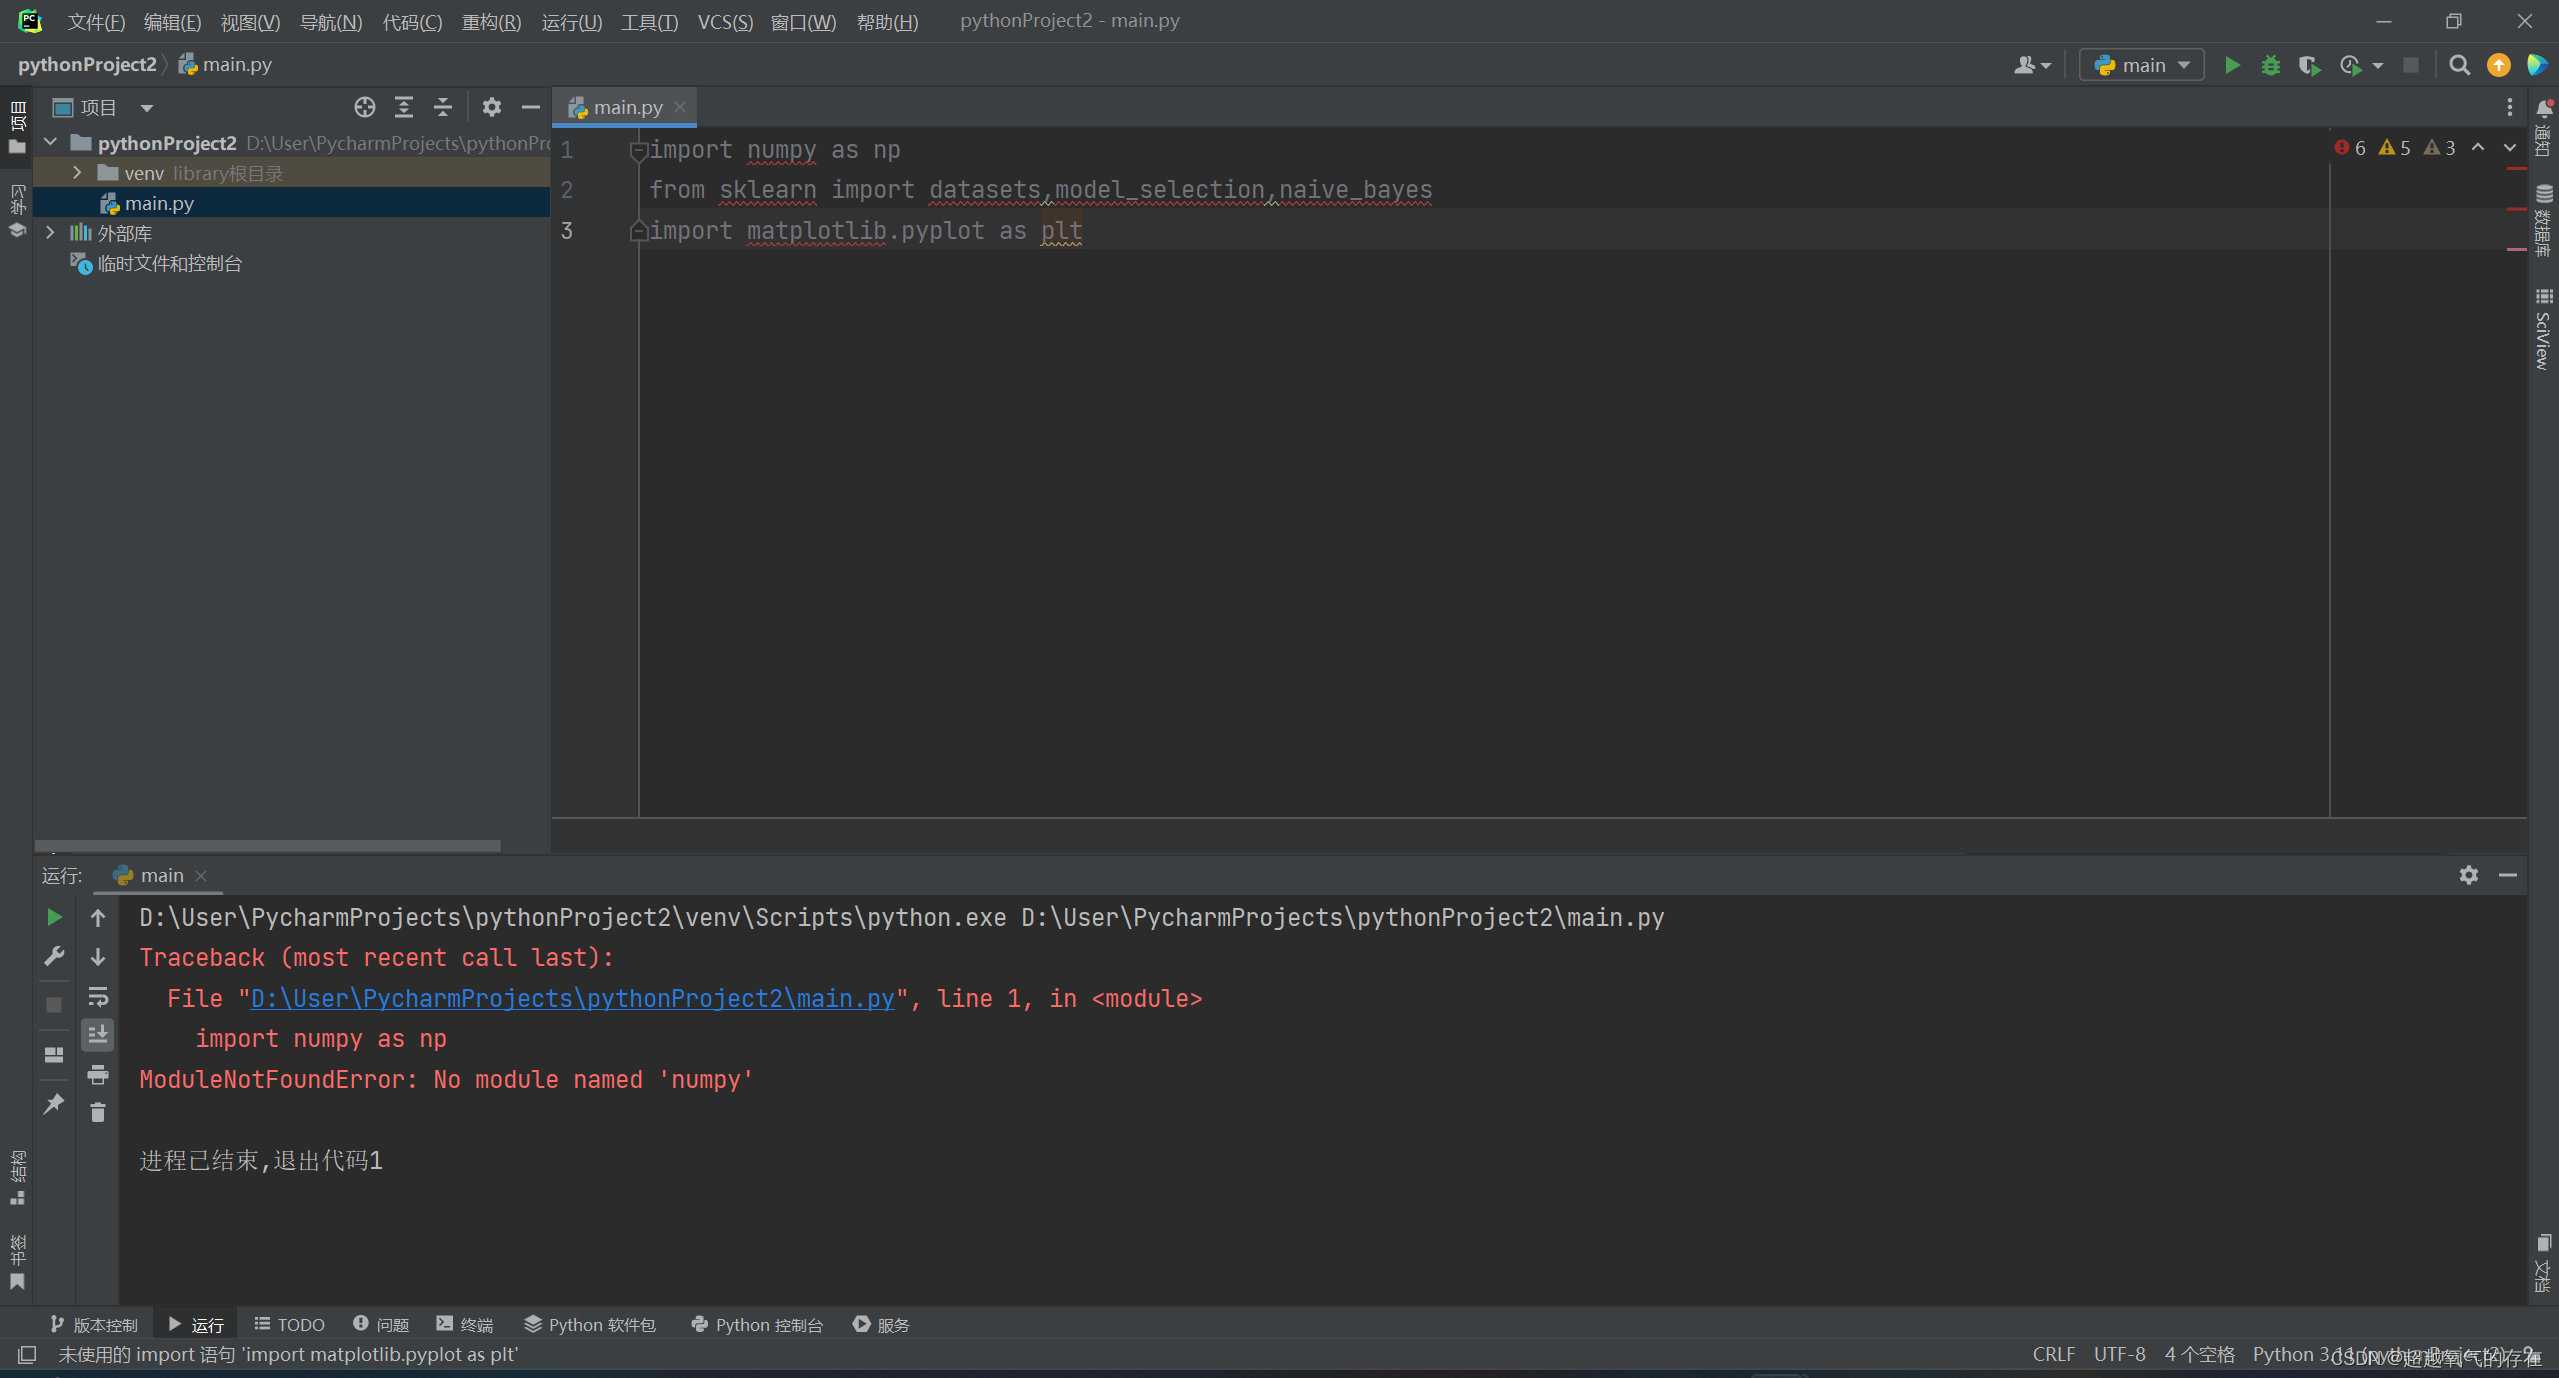Screen dimensions: 2559x1378
Task: Switch to the Python 软件包 tab
Action: point(590,1324)
